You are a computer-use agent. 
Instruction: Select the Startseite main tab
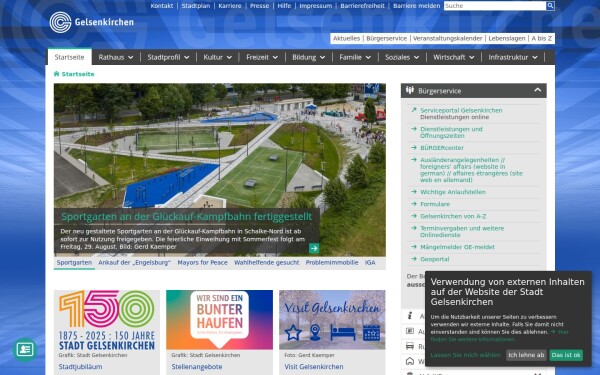(69, 57)
